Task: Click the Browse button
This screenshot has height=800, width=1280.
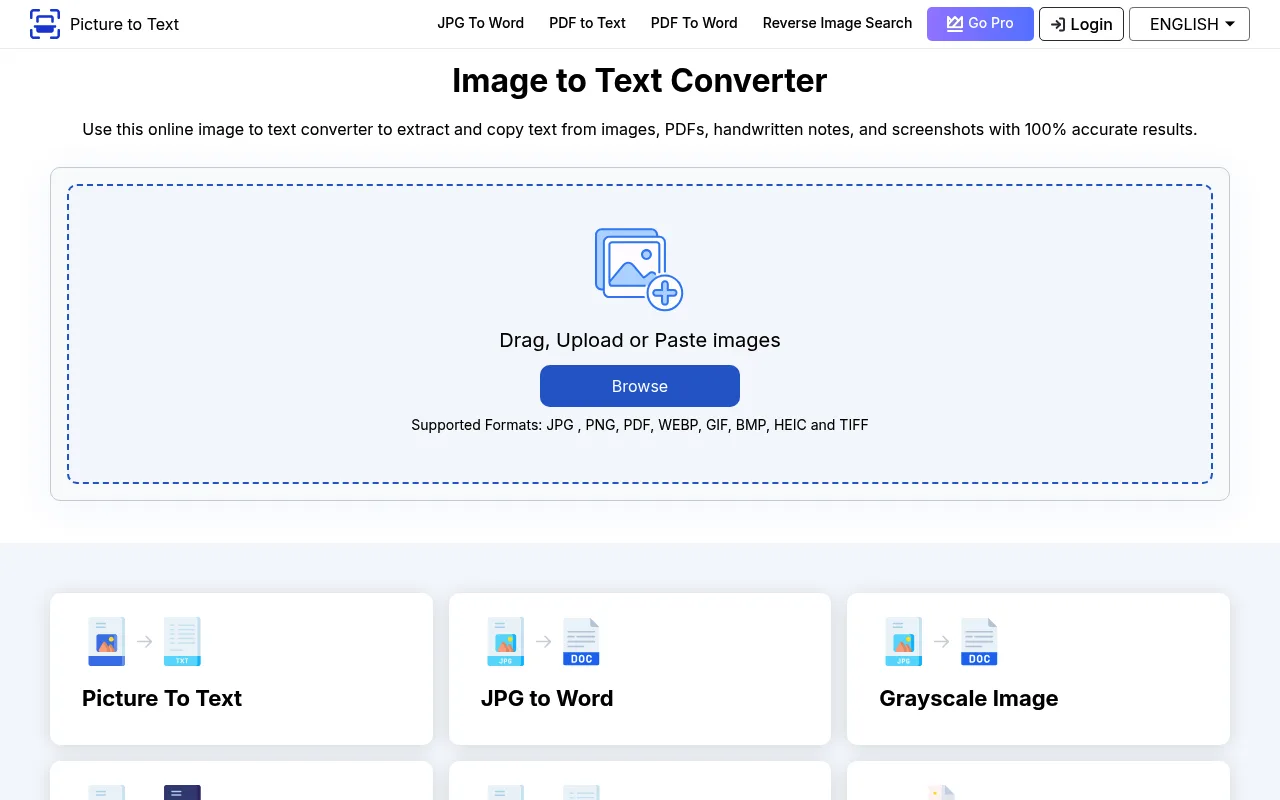Action: point(640,386)
